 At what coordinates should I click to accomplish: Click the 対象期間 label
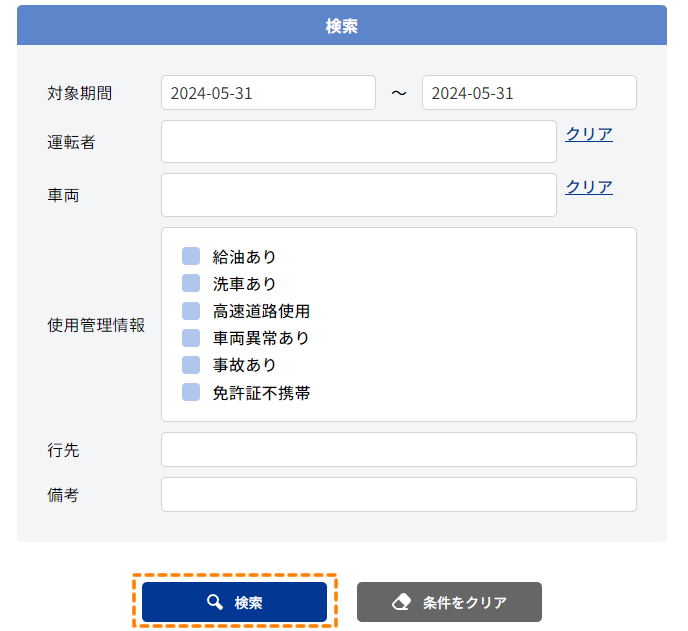pyautogui.click(x=80, y=93)
